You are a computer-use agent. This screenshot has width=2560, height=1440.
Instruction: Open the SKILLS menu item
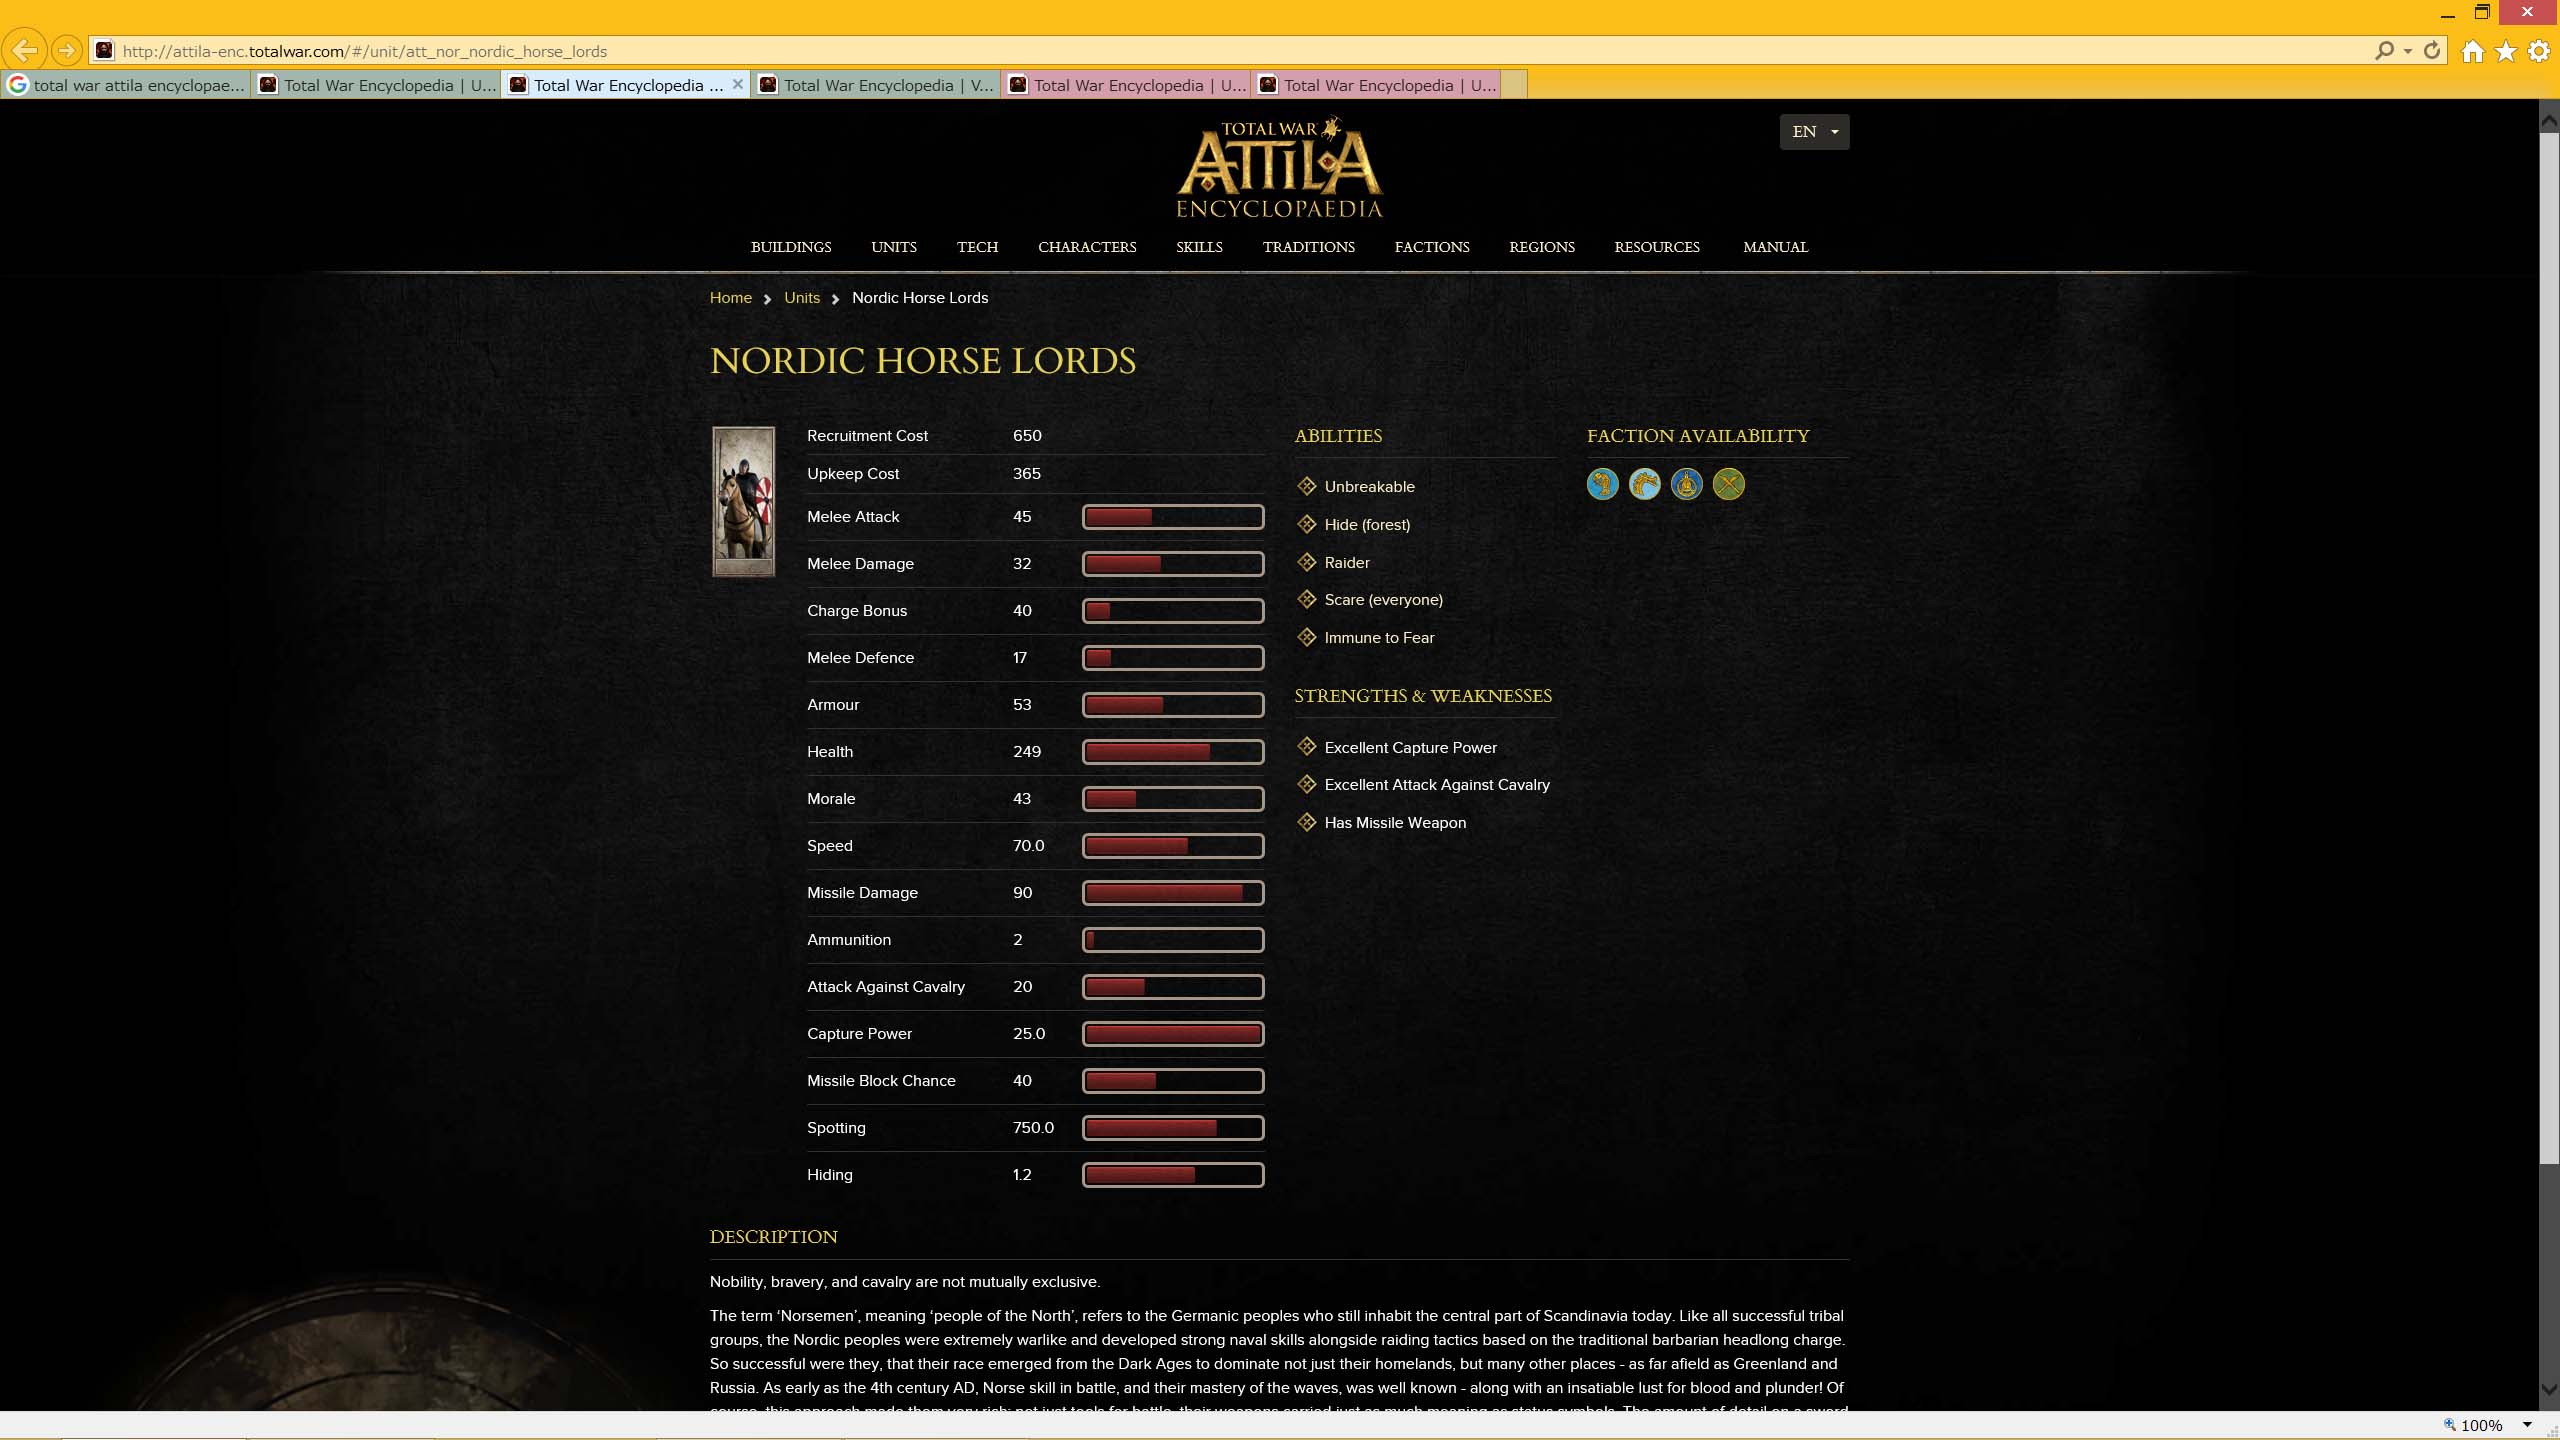pyautogui.click(x=1199, y=247)
